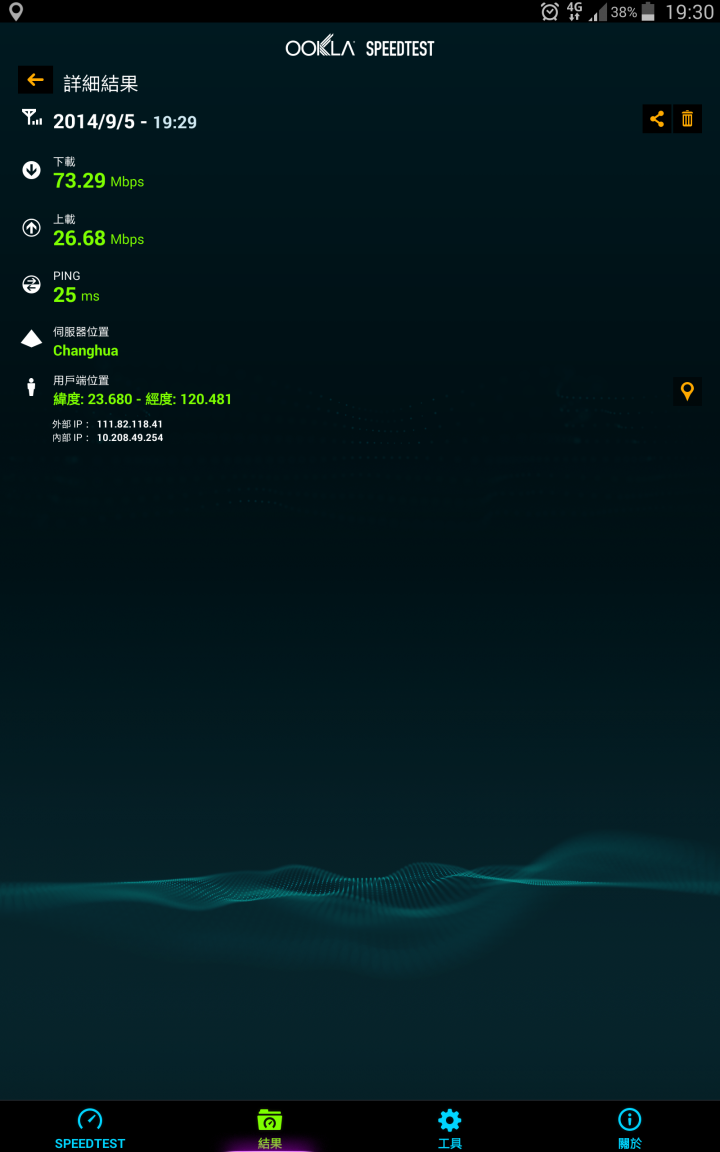
Task: Tap the 2014/9/5 test date heading
Action: 94,121
